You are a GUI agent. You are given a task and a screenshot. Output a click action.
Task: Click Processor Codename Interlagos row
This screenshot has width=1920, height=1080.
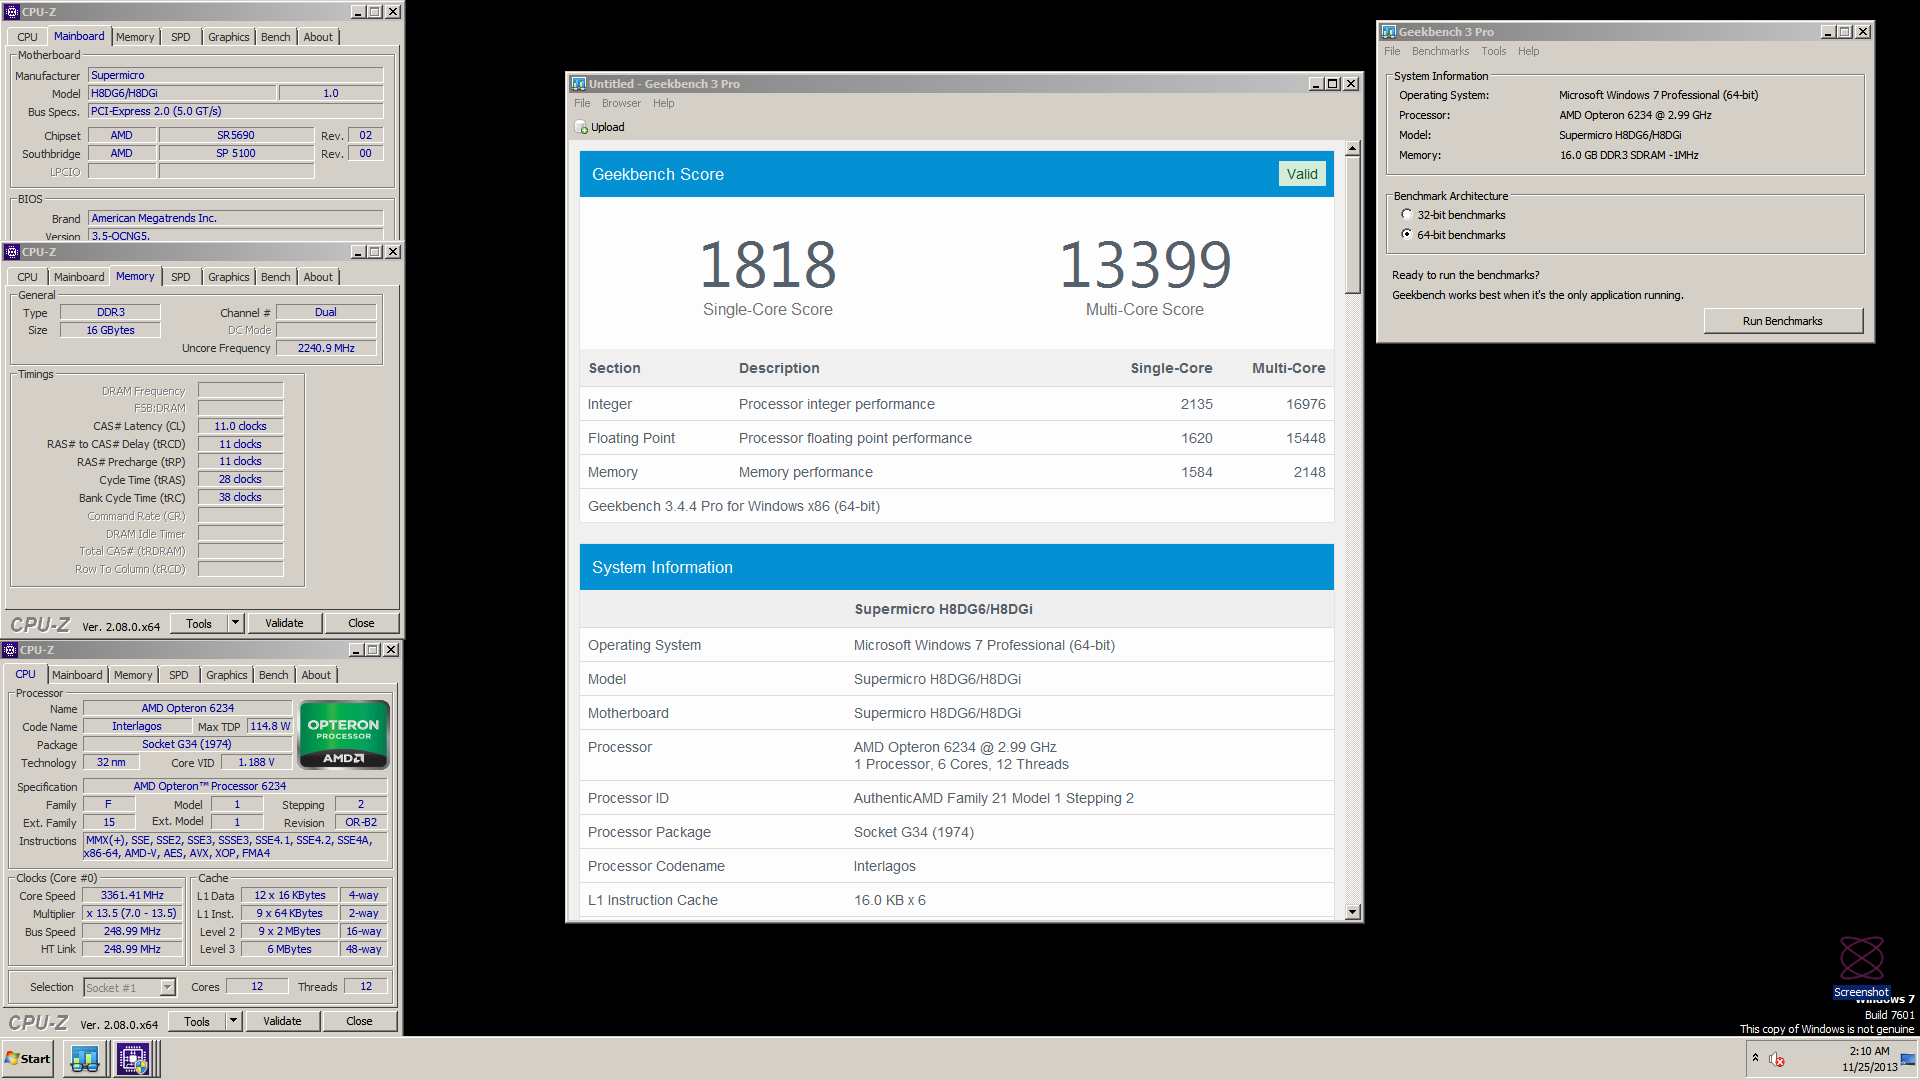click(957, 866)
